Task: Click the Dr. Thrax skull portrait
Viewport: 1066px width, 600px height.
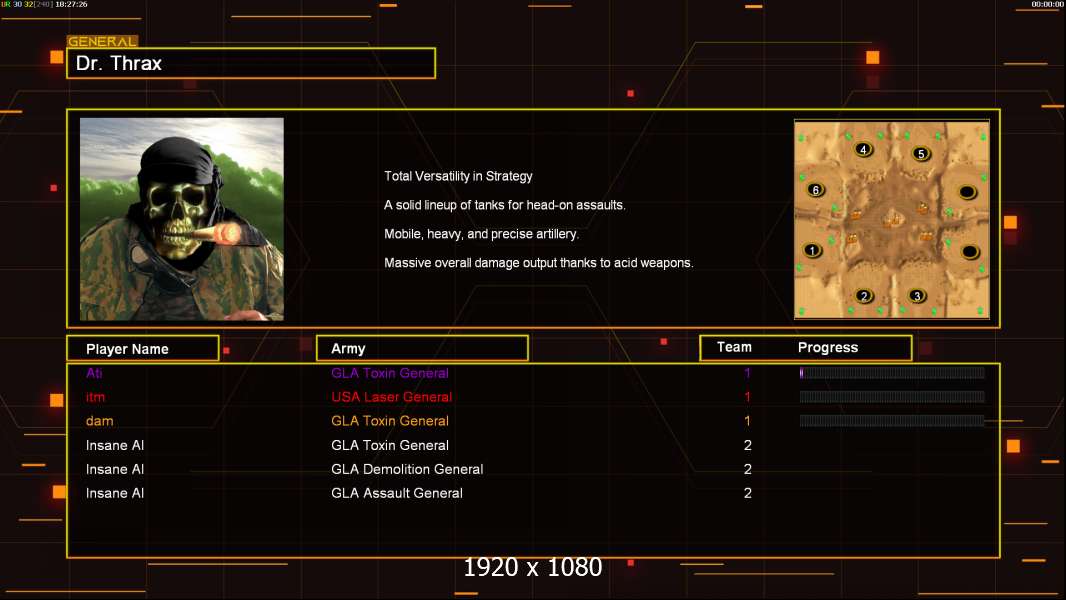Action: tap(182, 219)
